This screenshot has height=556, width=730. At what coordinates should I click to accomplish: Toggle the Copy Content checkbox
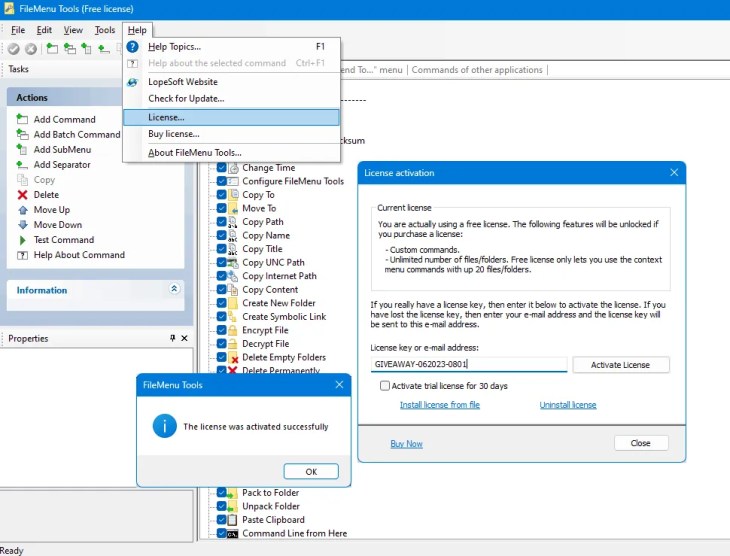coord(222,289)
